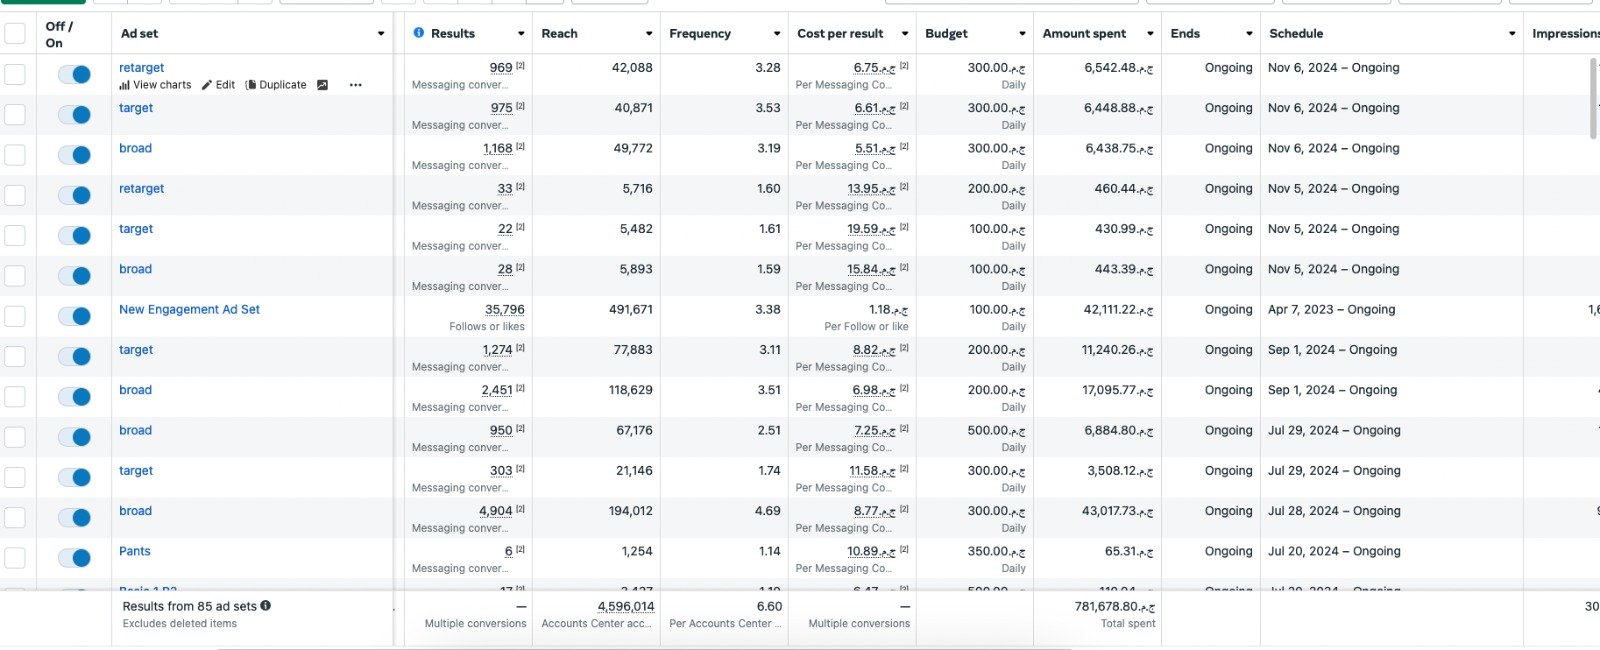Click info icon next to 'Results from 85 ad sets'
This screenshot has height=650, width=1600.
click(266, 606)
